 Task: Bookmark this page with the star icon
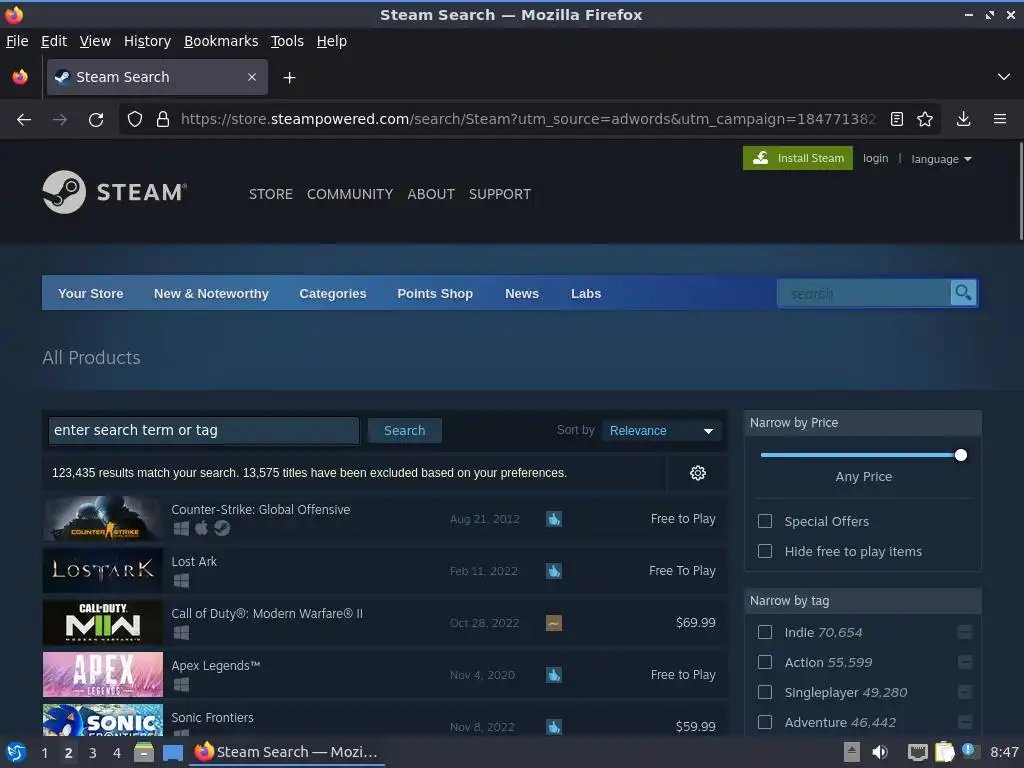click(925, 120)
